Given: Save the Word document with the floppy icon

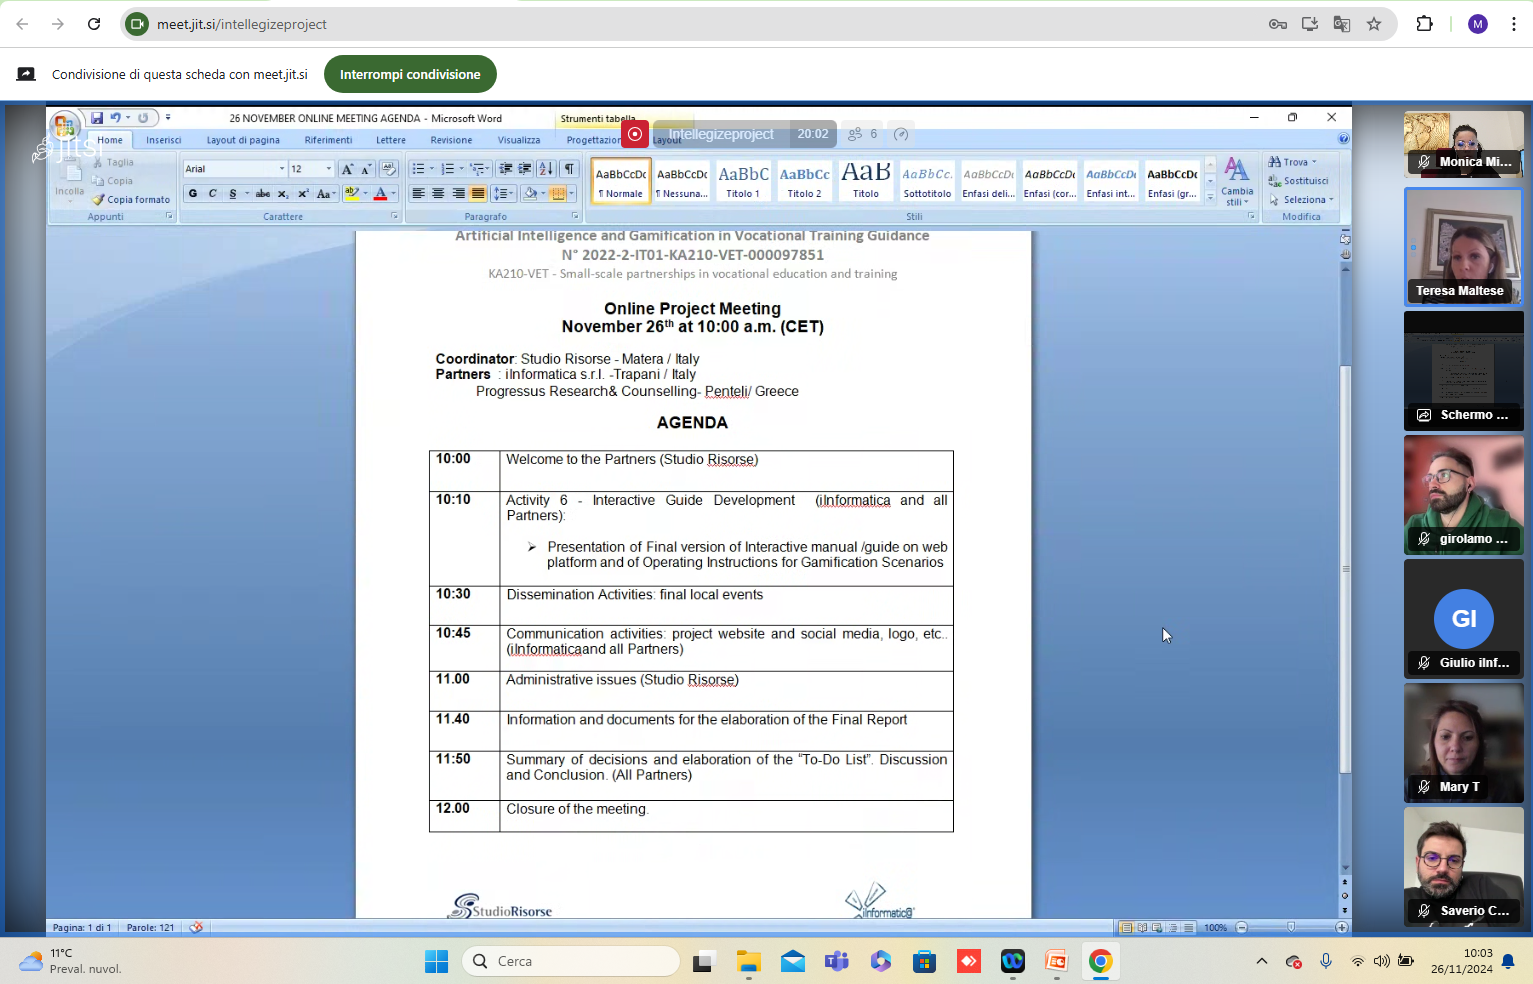Looking at the screenshot, I should tap(97, 118).
